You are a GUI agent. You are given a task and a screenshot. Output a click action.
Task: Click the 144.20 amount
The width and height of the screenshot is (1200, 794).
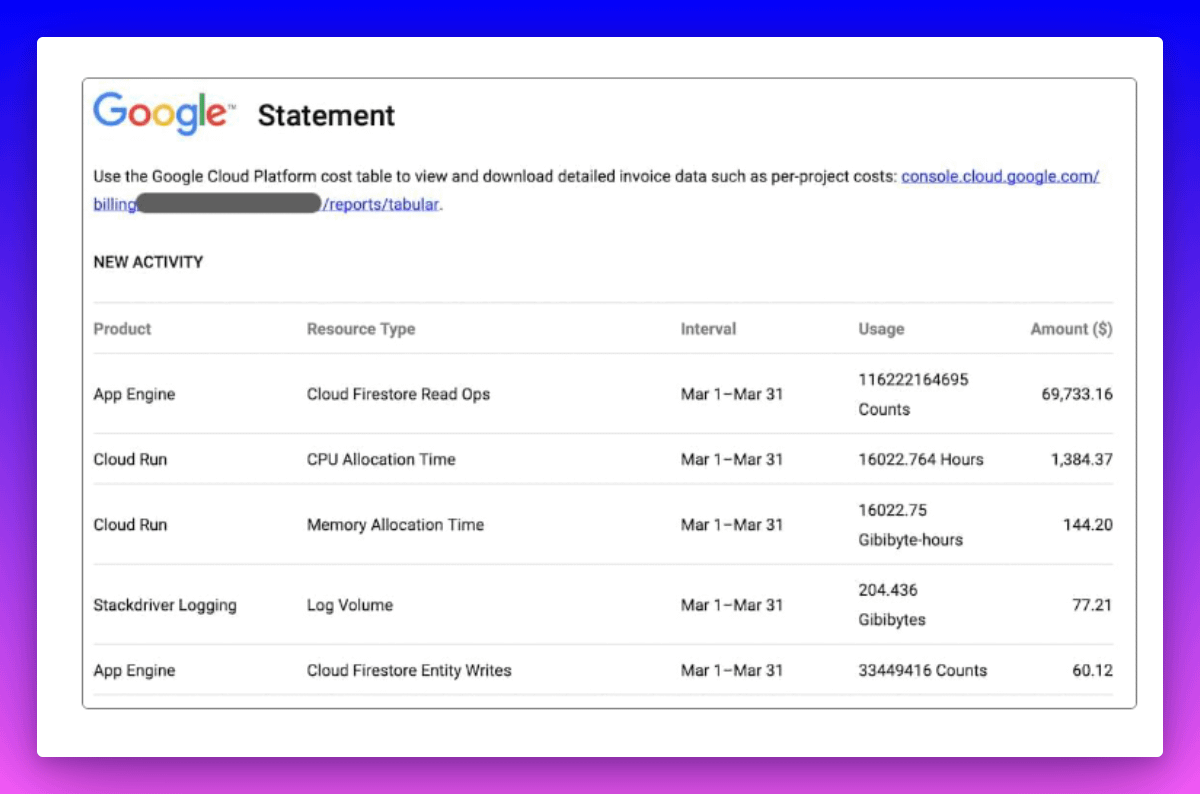tap(1088, 525)
